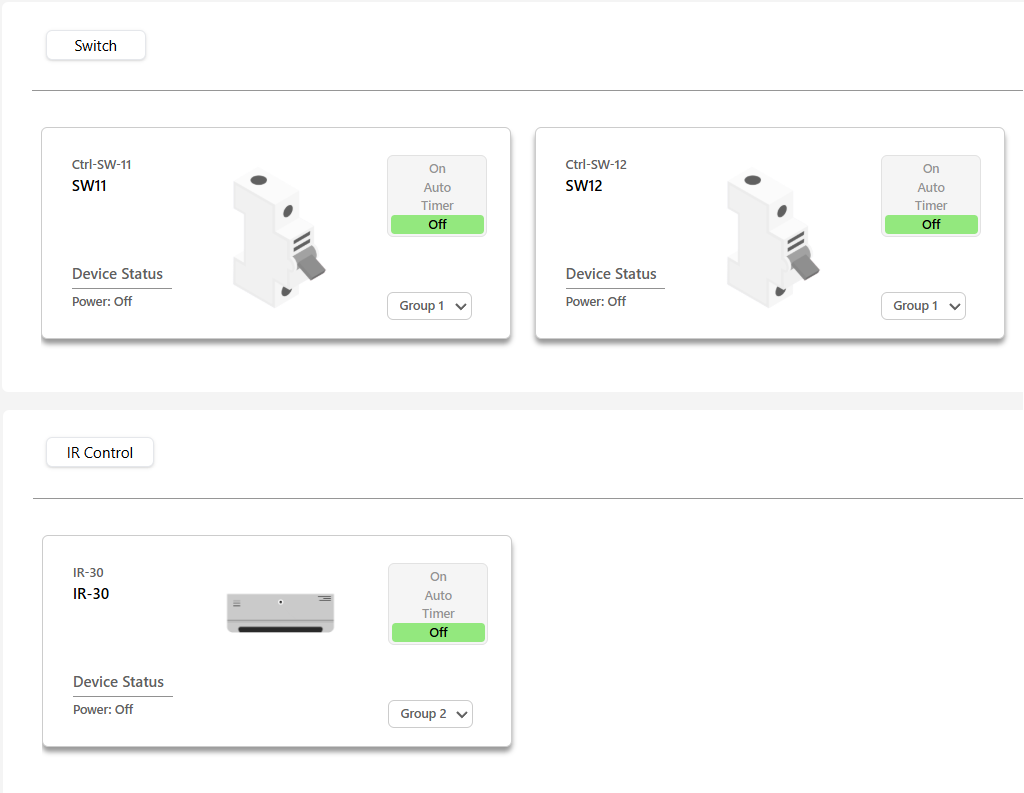
Task: Turn On the SW11 switch
Action: tap(437, 168)
